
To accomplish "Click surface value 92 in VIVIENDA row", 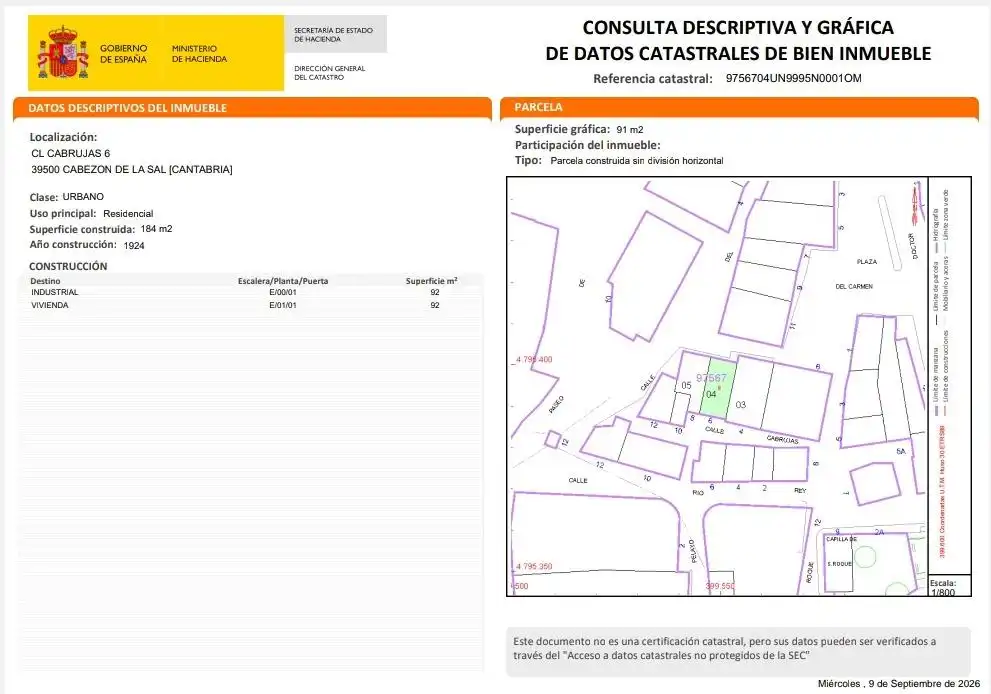I will click(x=435, y=305).
